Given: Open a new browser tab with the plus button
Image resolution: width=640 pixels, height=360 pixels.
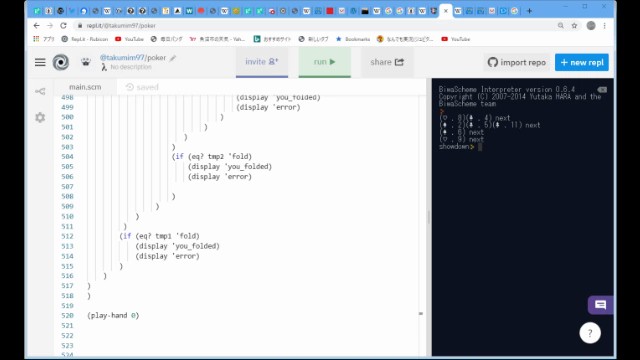Looking at the screenshot, I should click(529, 11).
